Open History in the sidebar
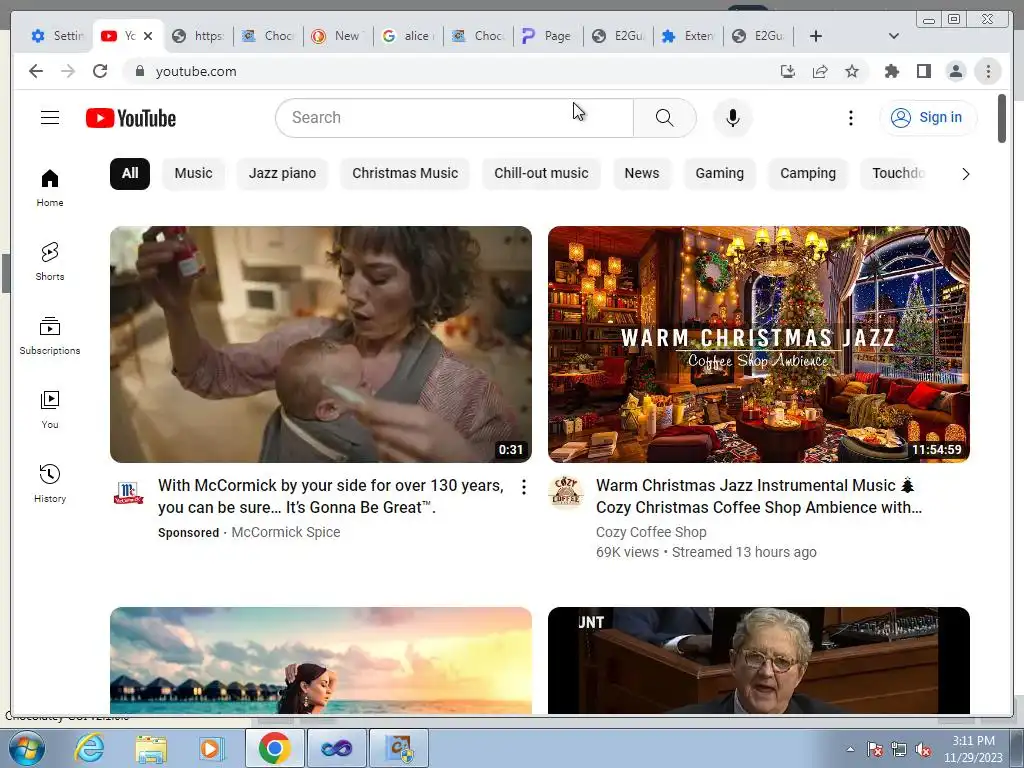Image resolution: width=1024 pixels, height=768 pixels. (50, 483)
